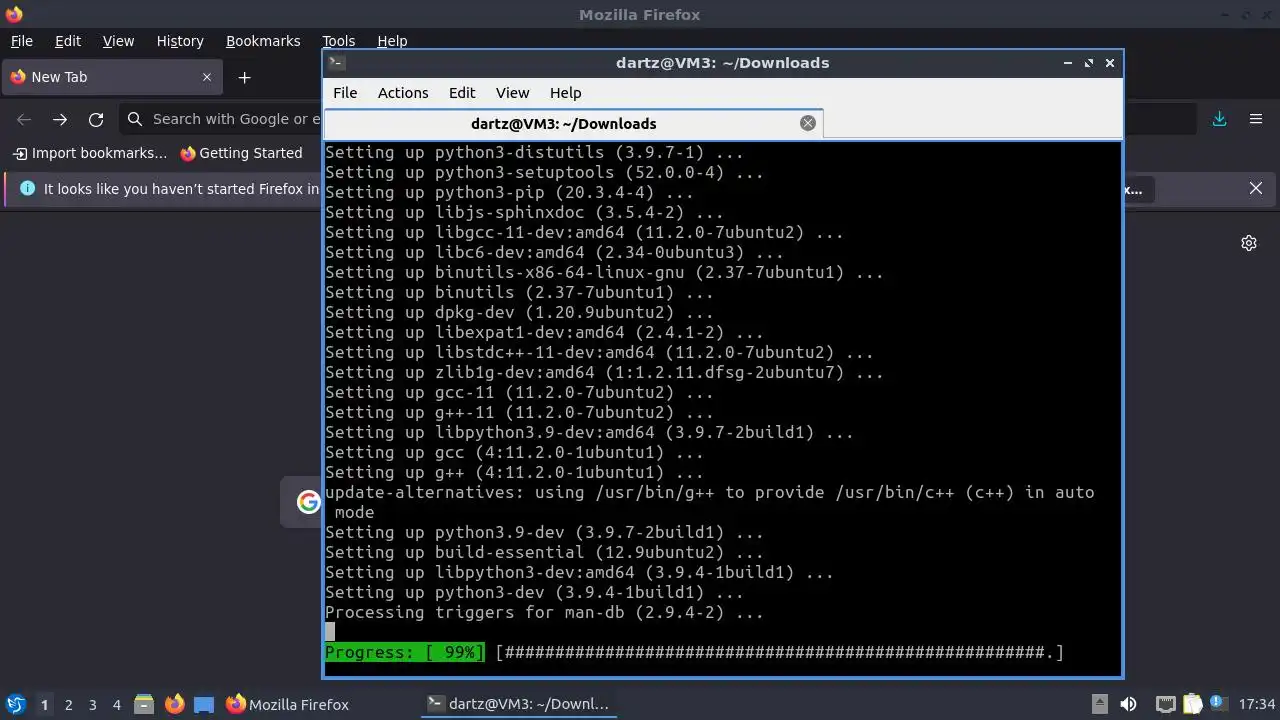
Task: Click the 'update-alternatives: using /usr/bin/g++' line
Action: [x=709, y=492]
